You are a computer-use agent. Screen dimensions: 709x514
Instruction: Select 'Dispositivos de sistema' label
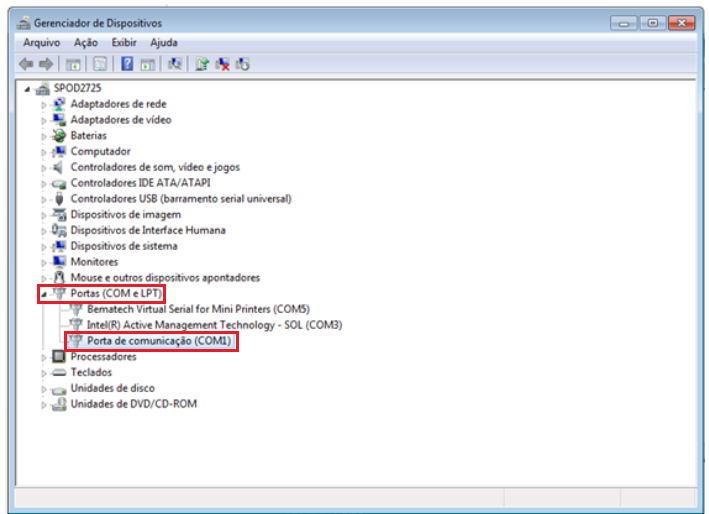tap(124, 246)
